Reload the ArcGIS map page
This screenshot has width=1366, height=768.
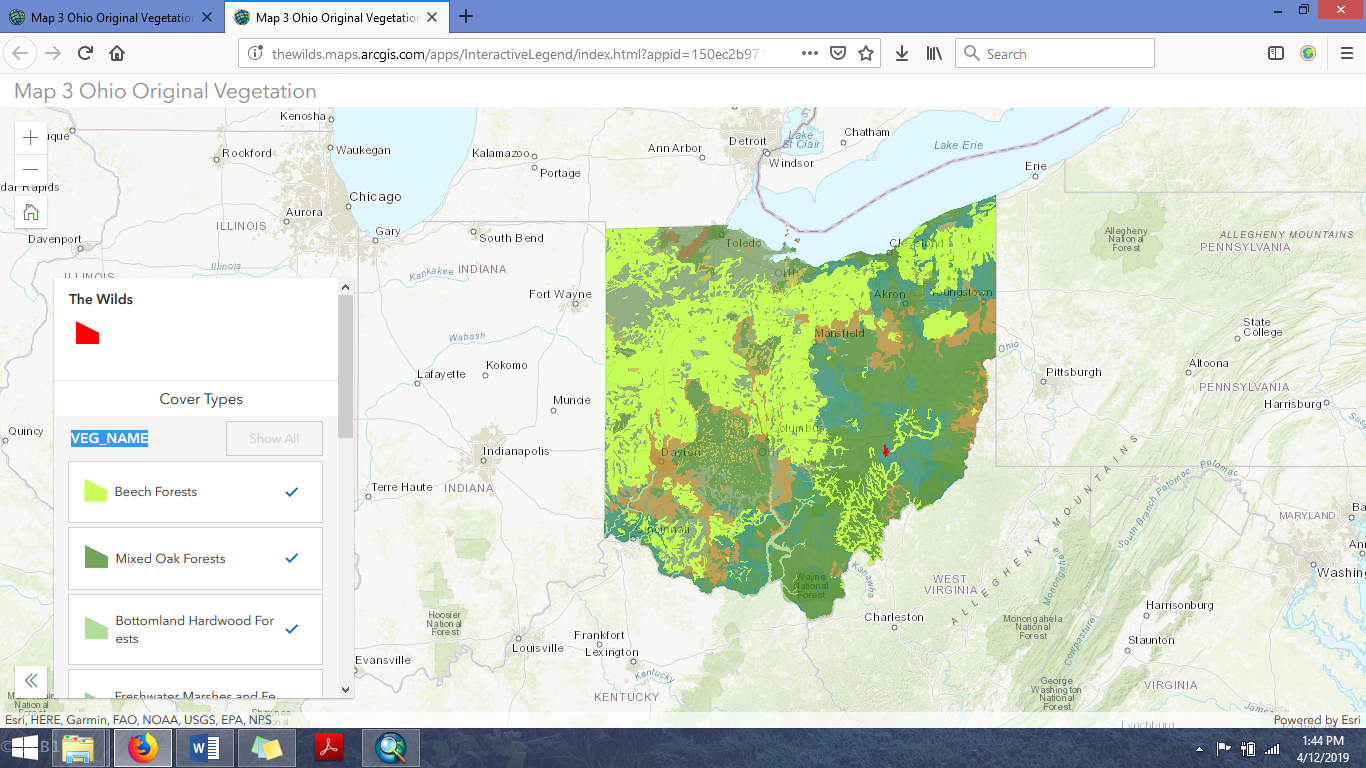[84, 54]
